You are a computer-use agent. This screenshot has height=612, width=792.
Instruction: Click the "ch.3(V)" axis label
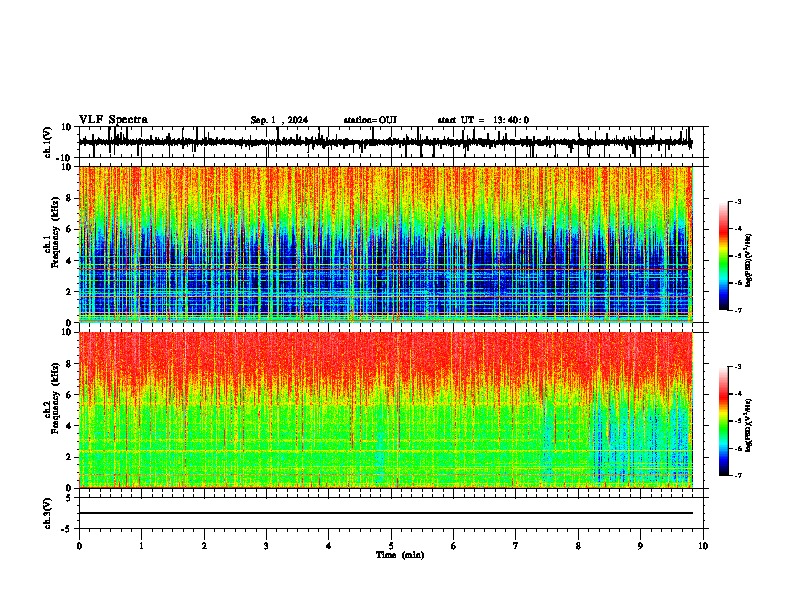click(x=48, y=513)
